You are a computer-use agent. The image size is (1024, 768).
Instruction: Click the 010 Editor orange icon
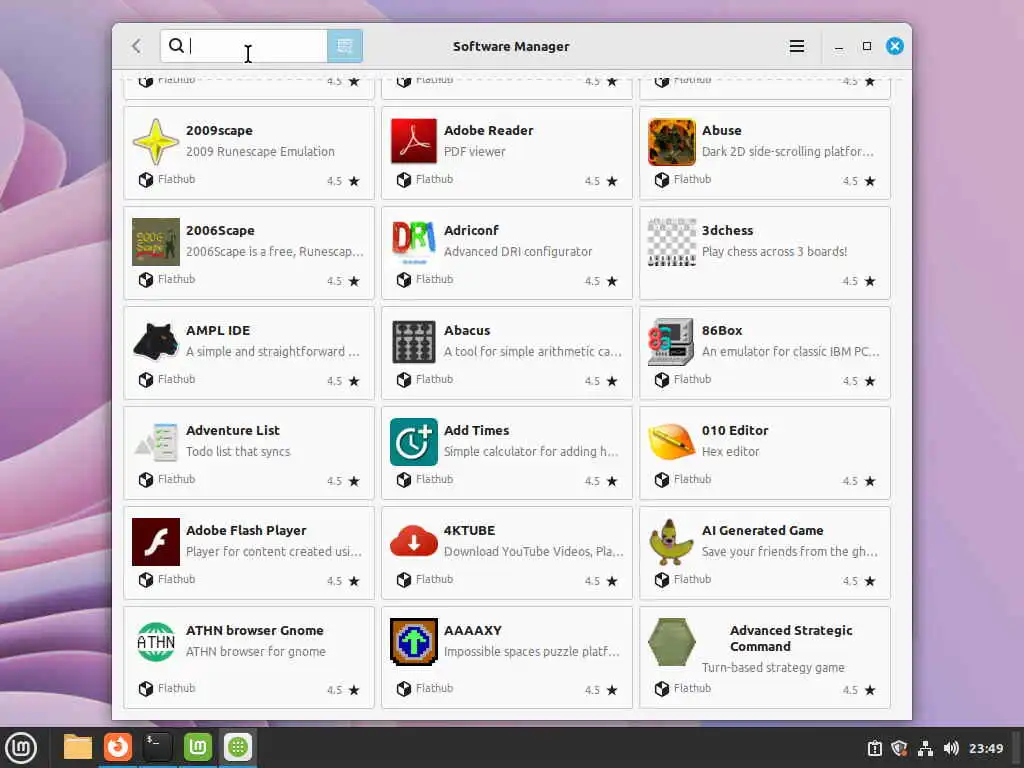coord(671,441)
